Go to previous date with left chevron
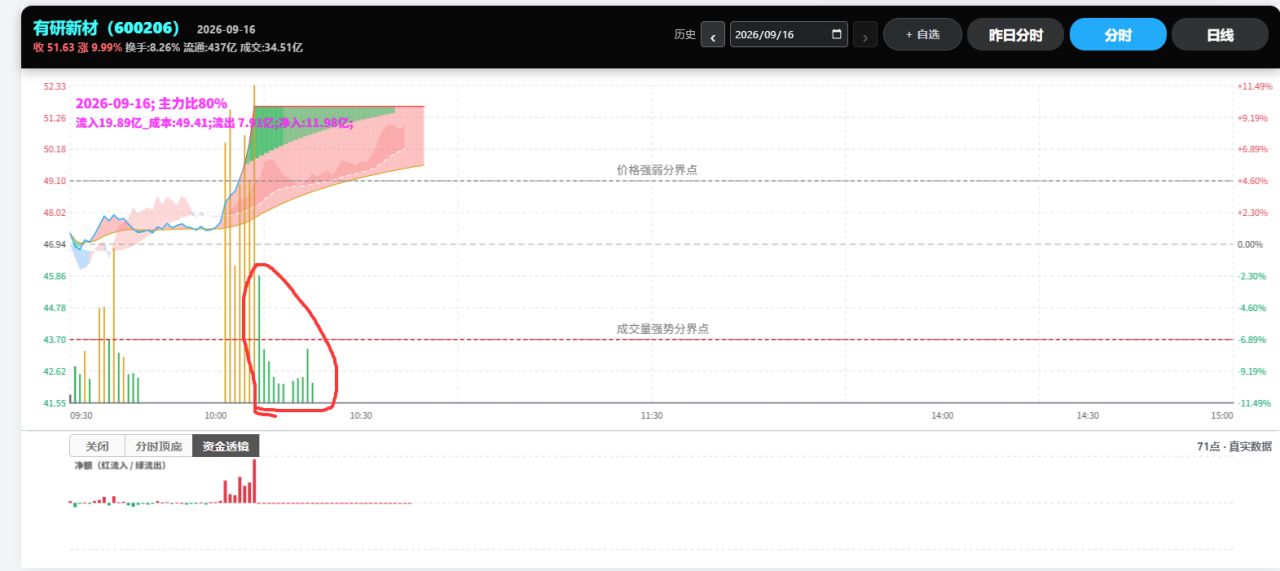 click(x=712, y=35)
